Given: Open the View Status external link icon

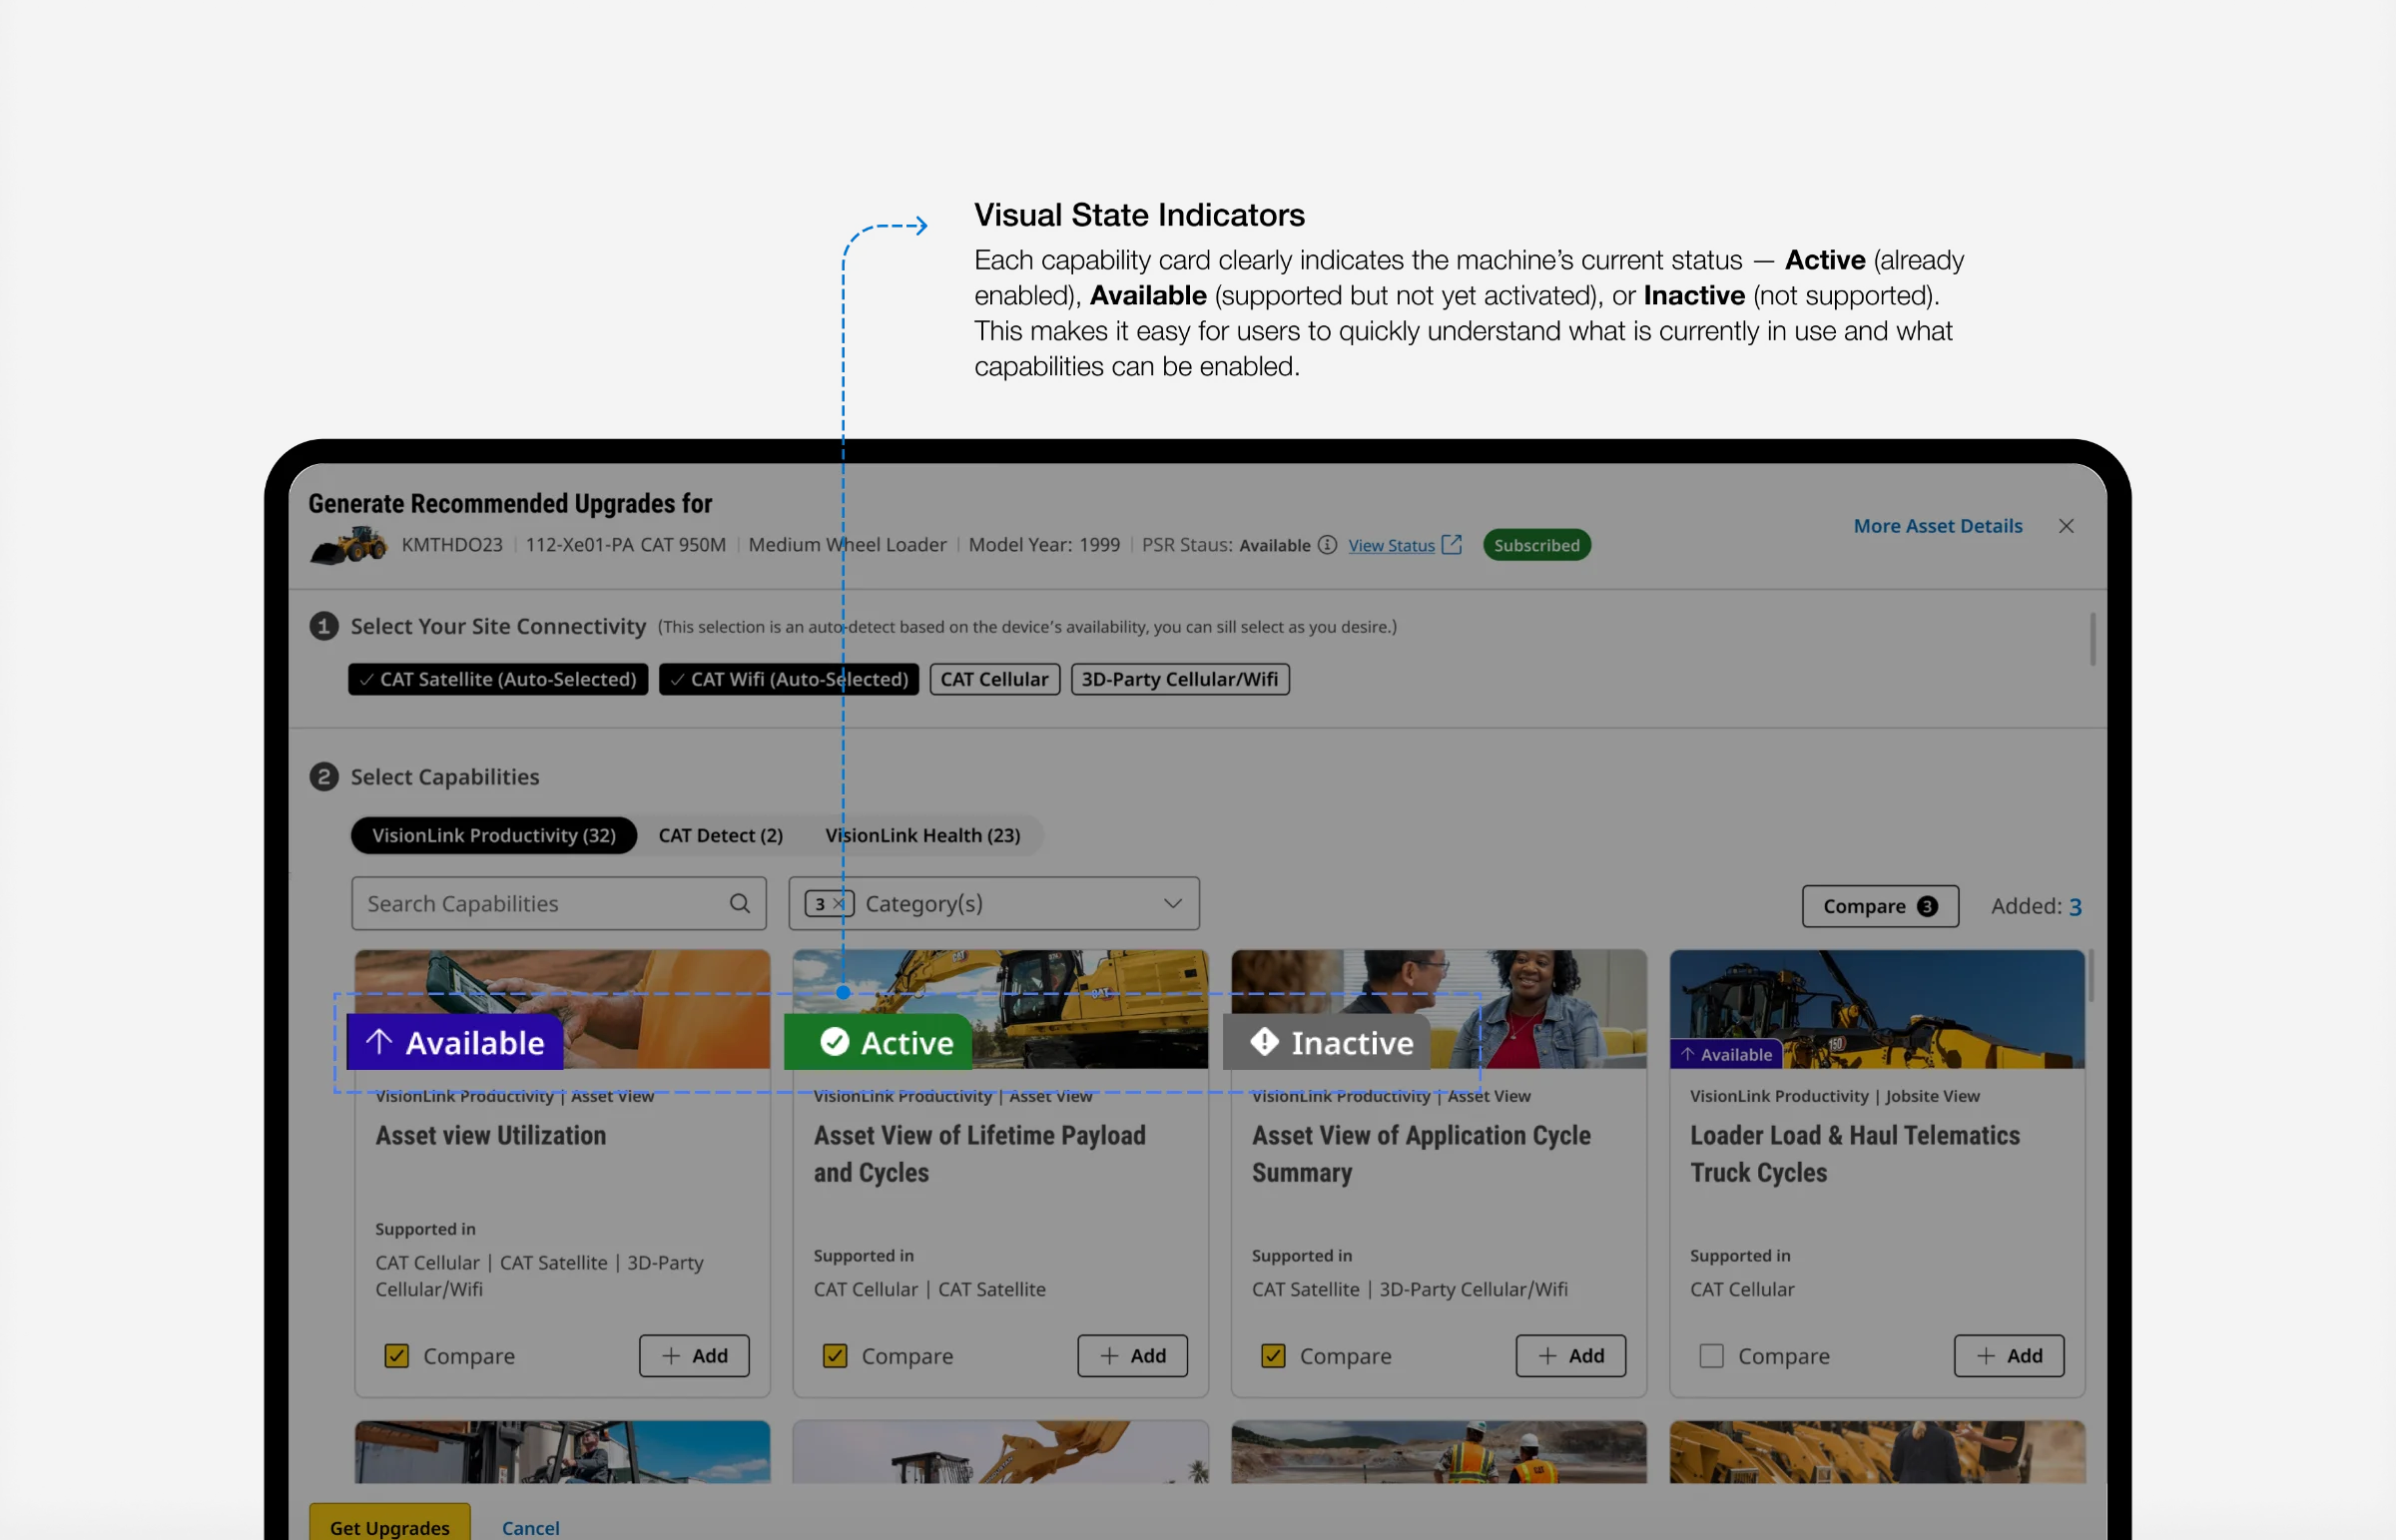Looking at the screenshot, I should [x=1452, y=544].
